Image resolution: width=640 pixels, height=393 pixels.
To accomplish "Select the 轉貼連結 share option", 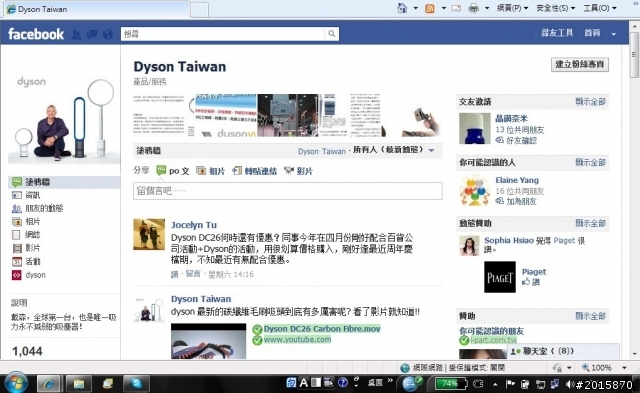I will point(254,171).
